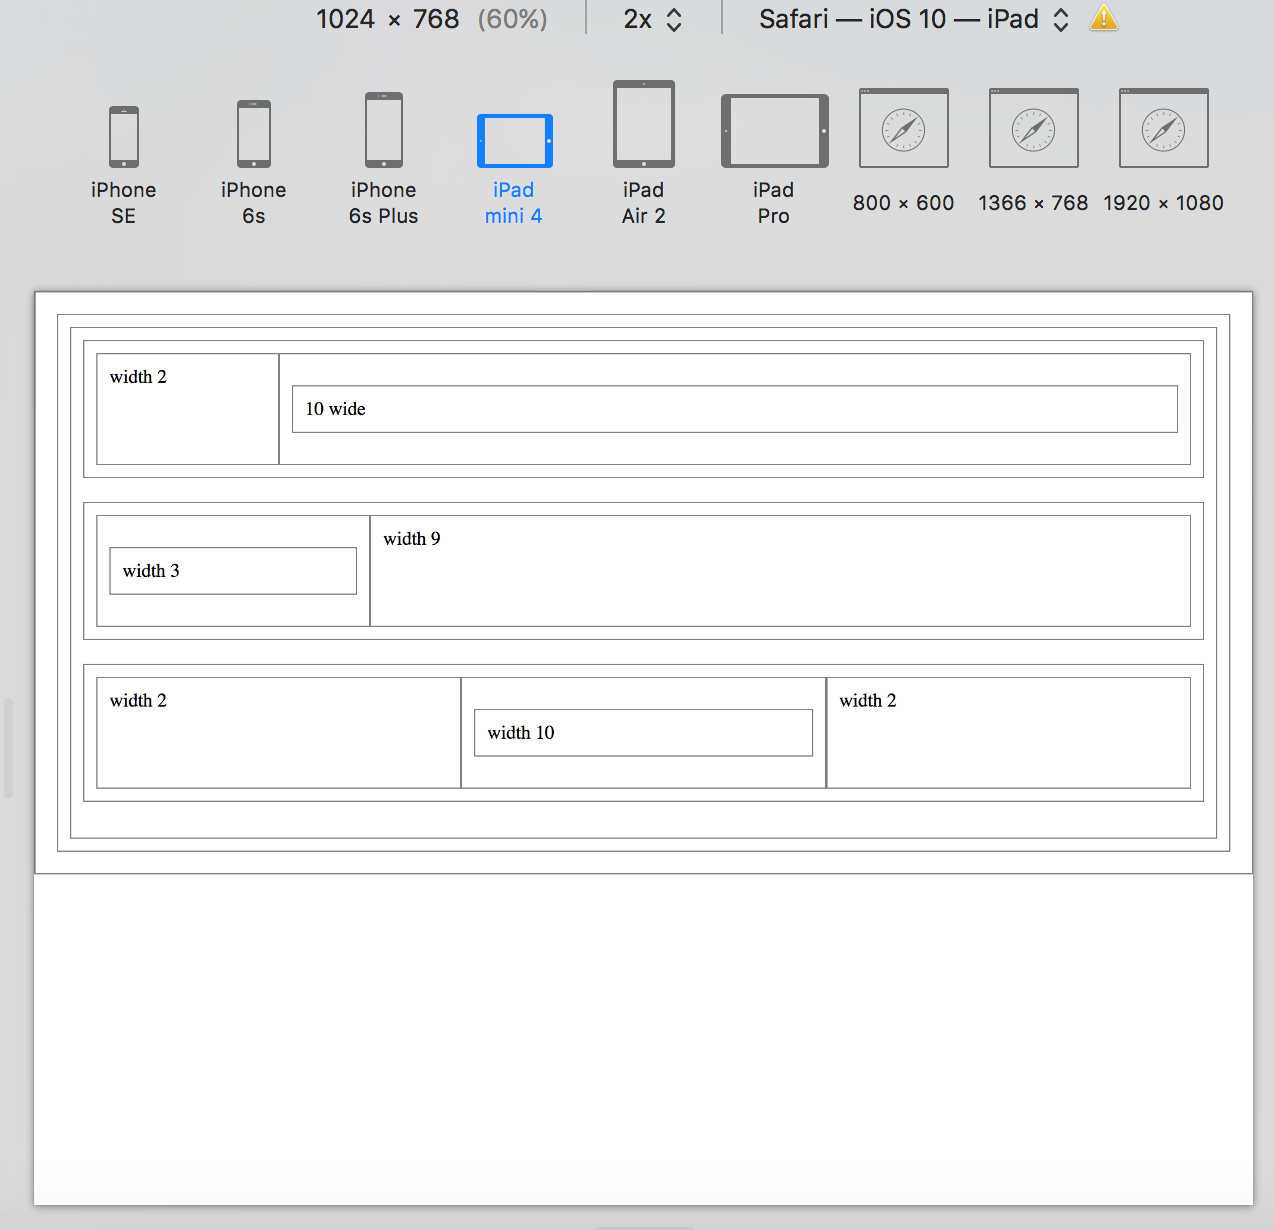Click the 'width 2' cell in first row

(187, 409)
